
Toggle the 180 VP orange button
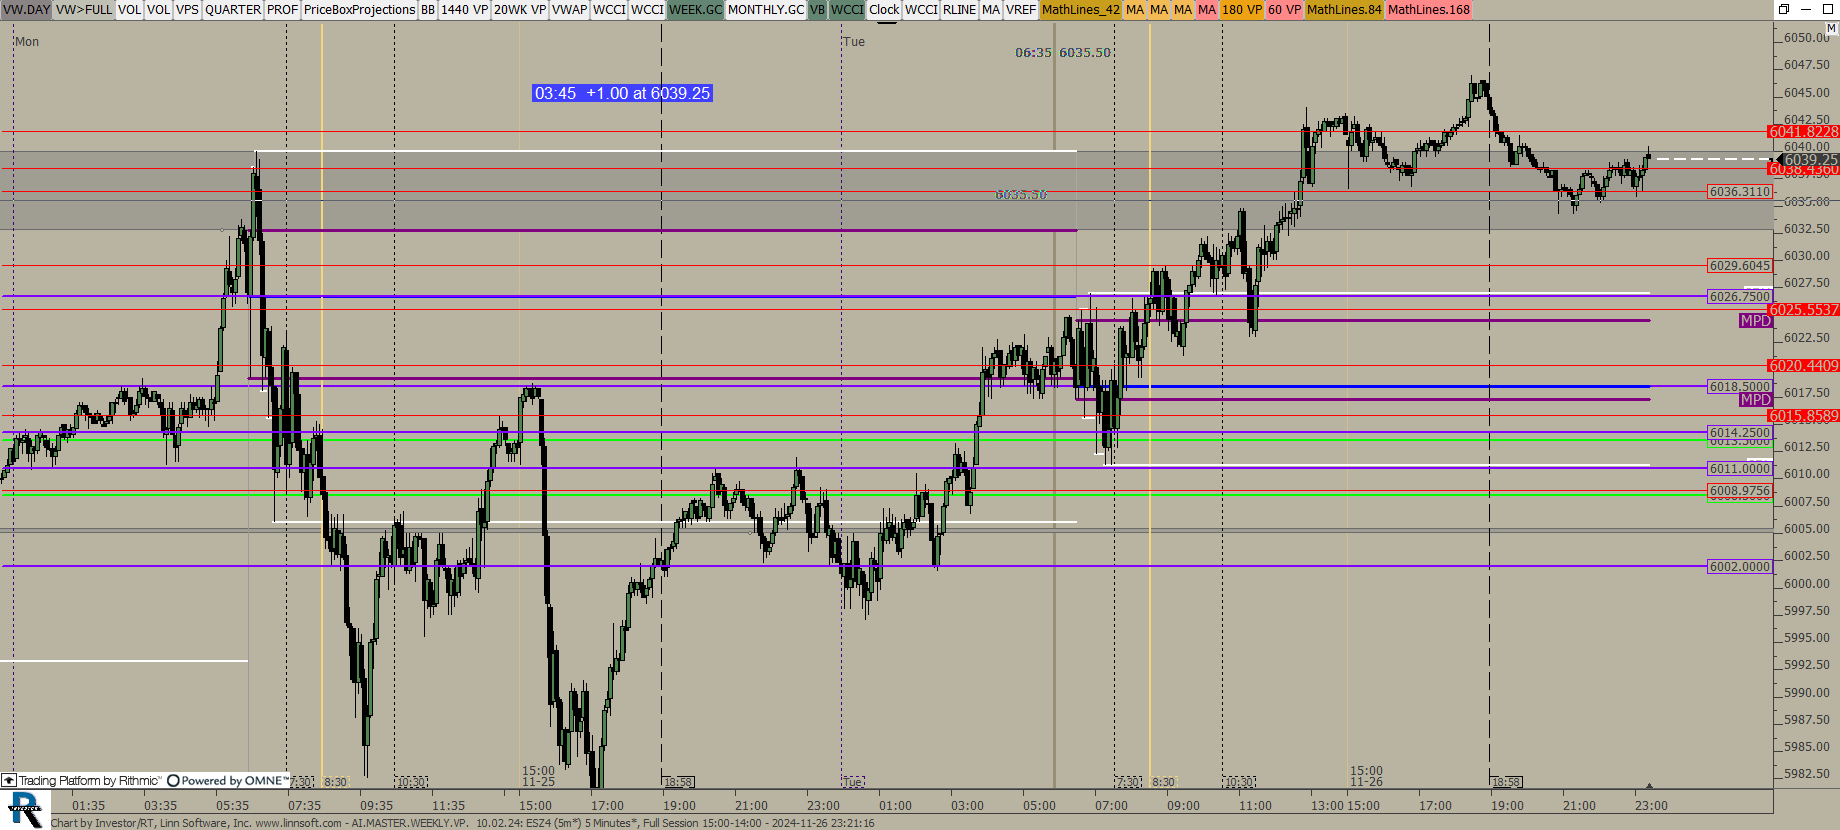point(1241,10)
